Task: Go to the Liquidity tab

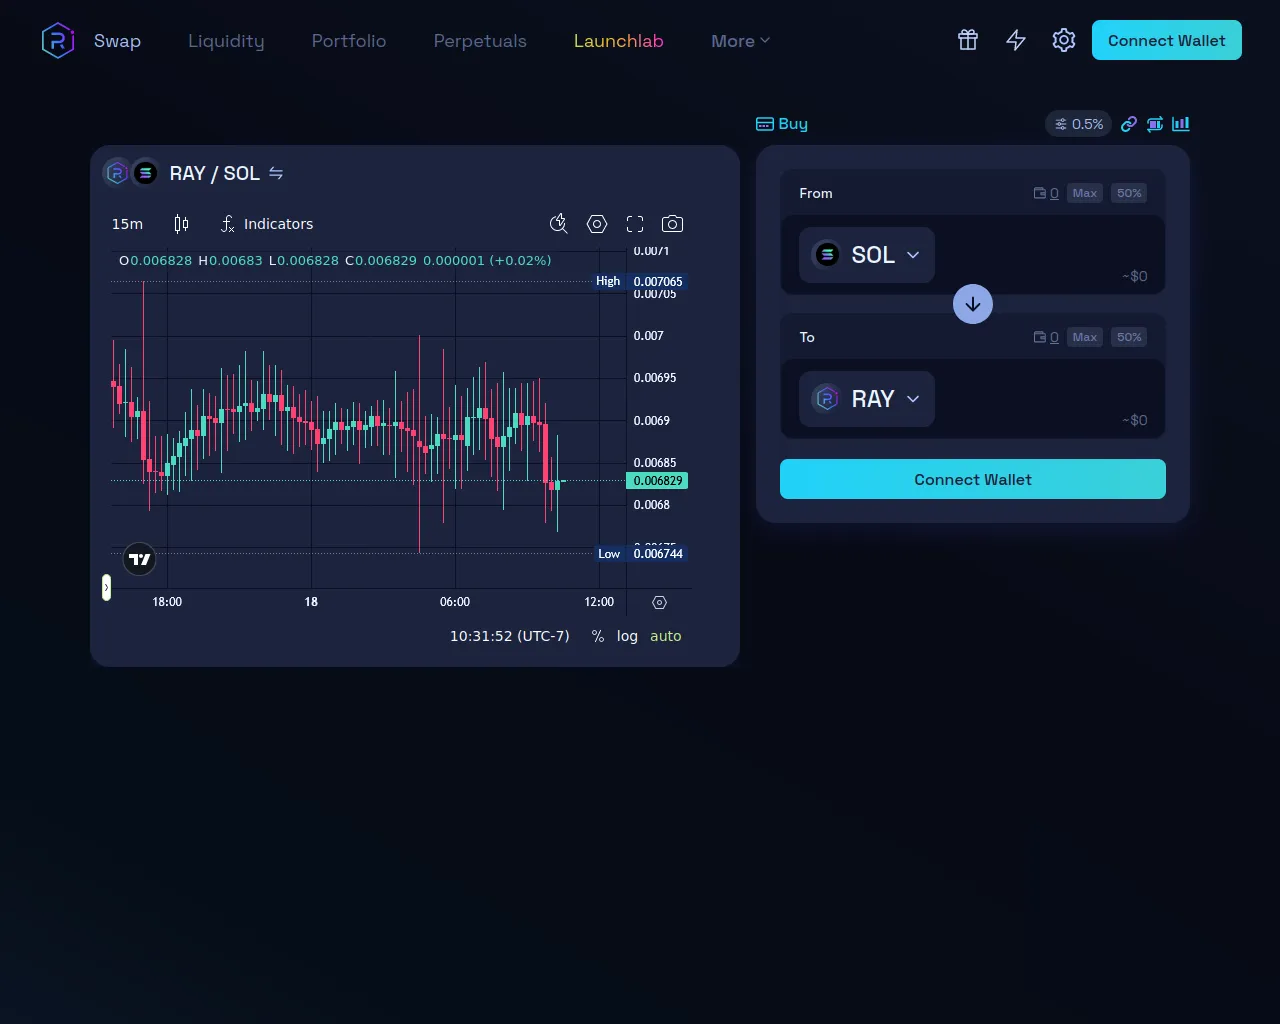Action: tap(226, 41)
